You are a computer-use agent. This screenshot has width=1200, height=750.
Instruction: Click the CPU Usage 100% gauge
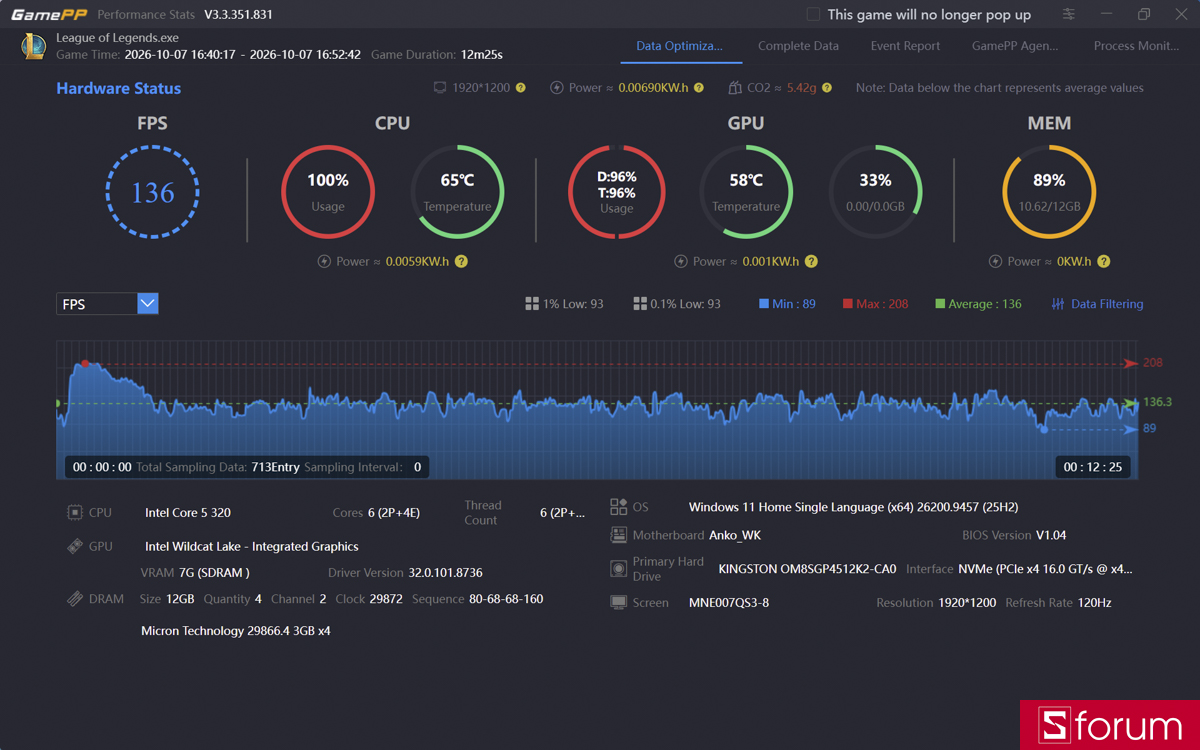pos(328,192)
